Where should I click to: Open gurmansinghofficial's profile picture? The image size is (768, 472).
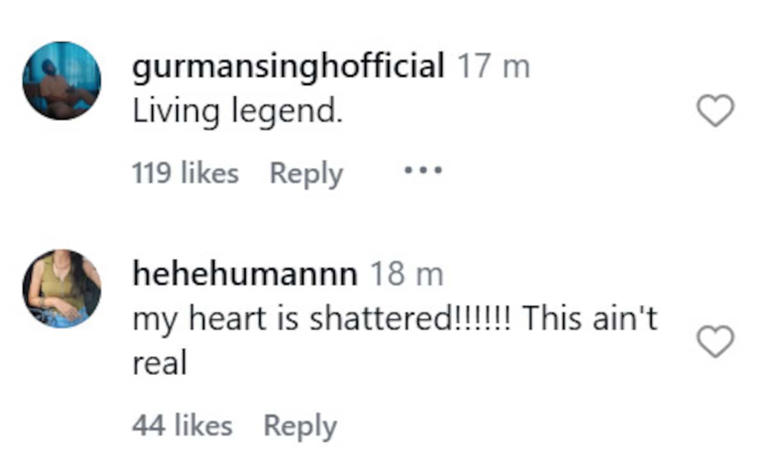tap(62, 81)
